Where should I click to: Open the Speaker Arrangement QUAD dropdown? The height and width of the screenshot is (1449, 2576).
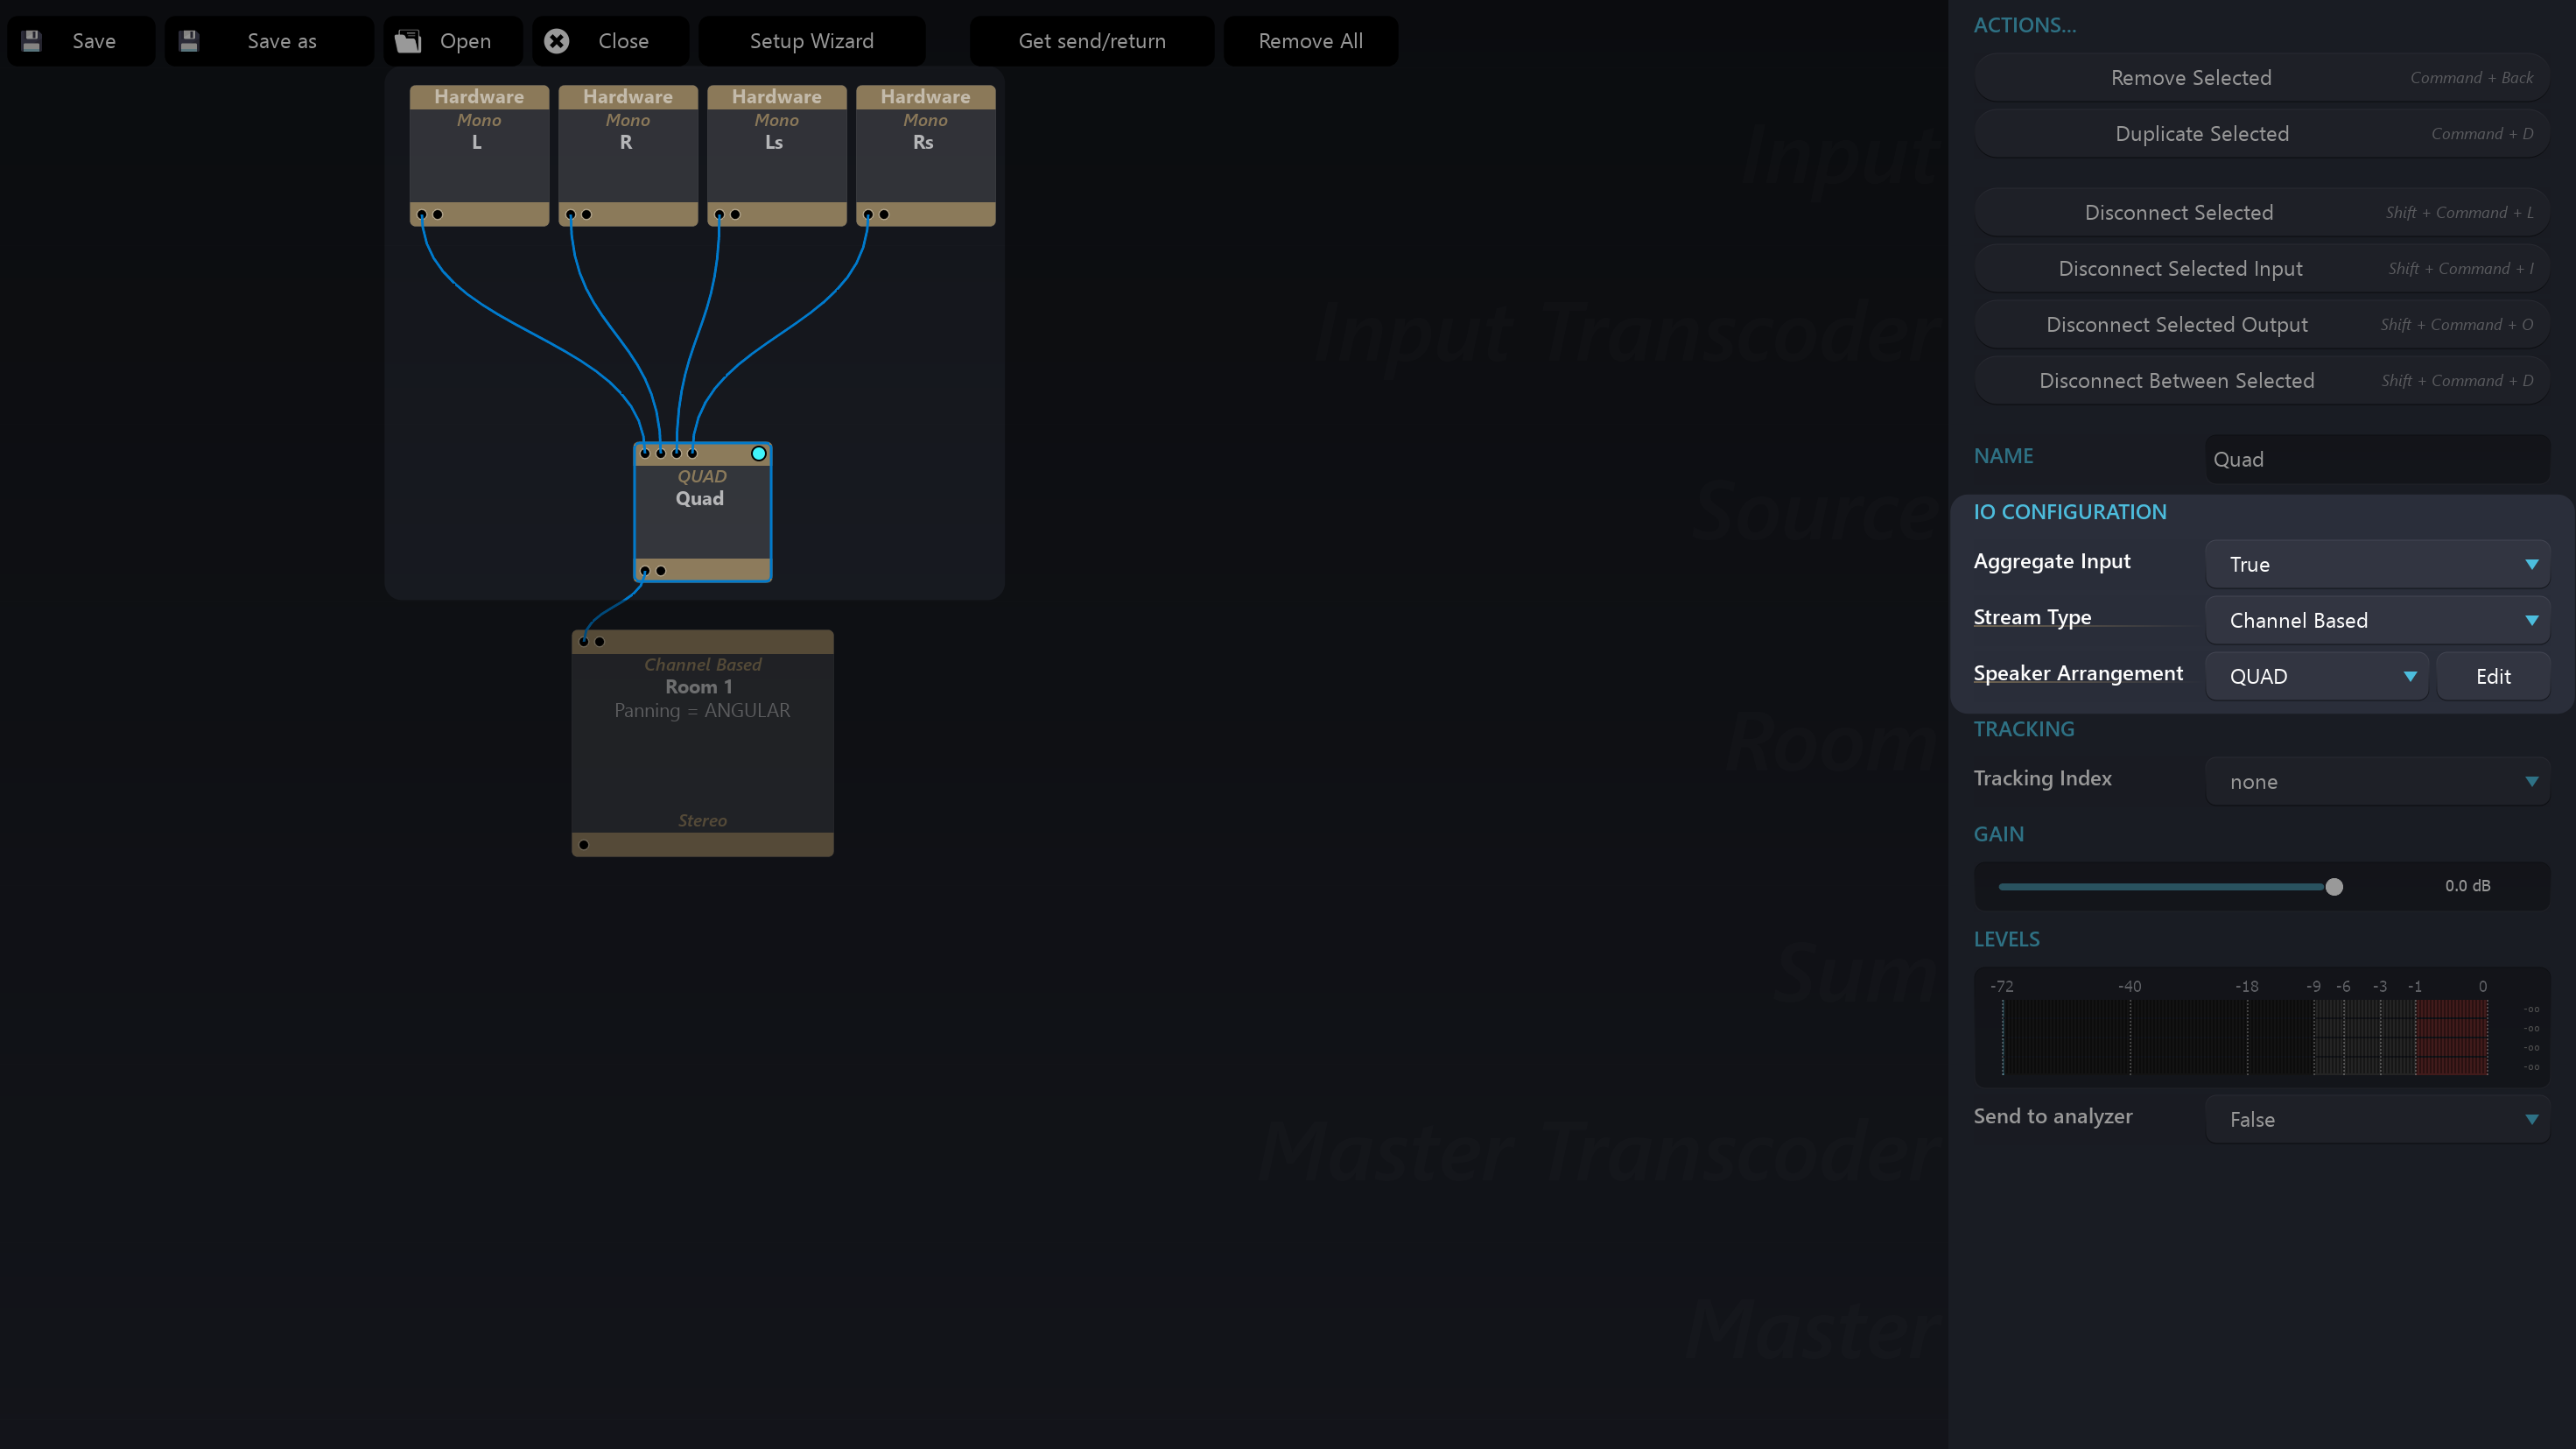[x=2317, y=676]
